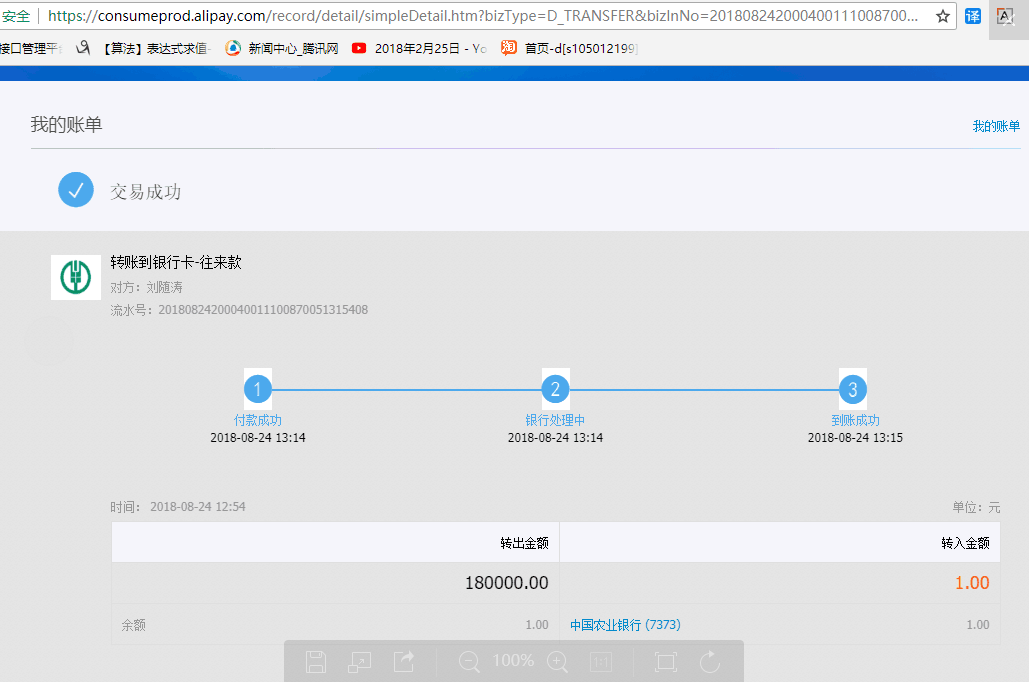The image size is (1029, 682).
Task: Click the enlarge-window icon in the viewer toolbar
Action: 359,662
